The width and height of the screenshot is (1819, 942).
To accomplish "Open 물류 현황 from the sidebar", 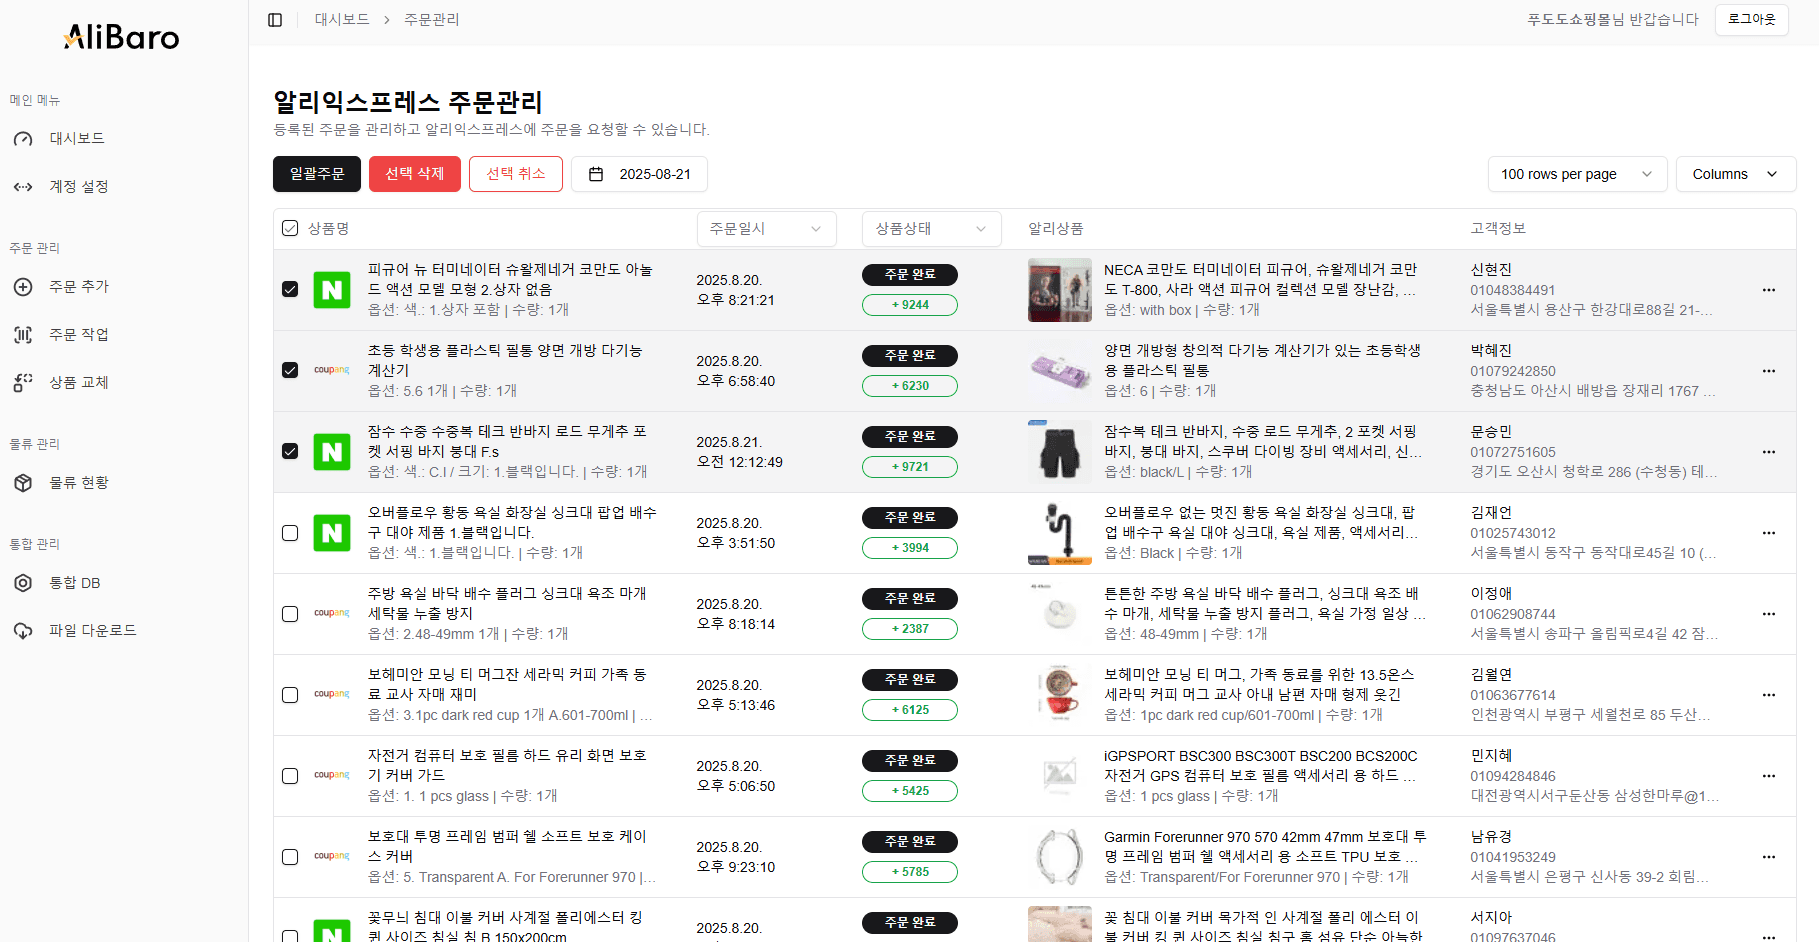I will (79, 483).
